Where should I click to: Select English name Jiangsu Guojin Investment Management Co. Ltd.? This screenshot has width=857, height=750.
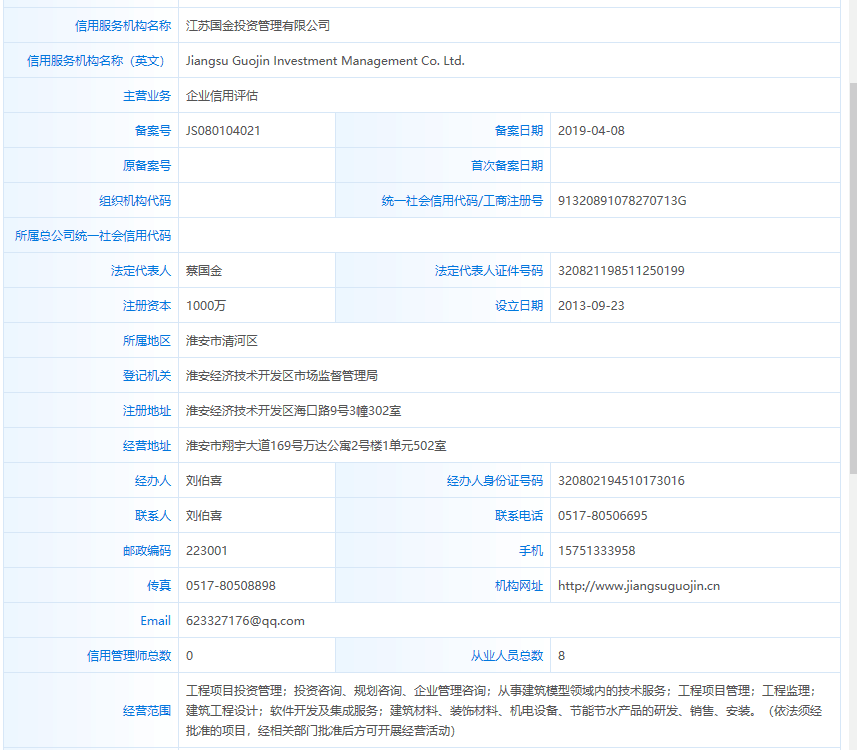[325, 61]
